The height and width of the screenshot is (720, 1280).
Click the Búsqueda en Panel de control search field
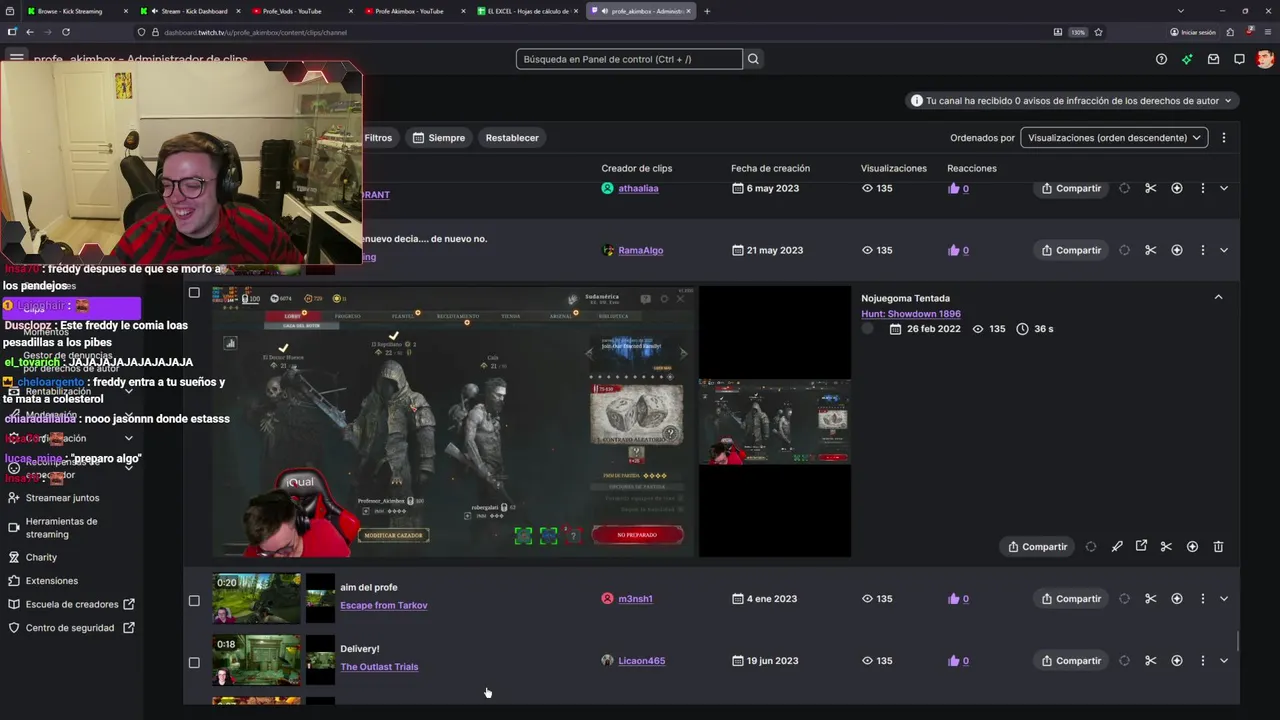(x=629, y=59)
